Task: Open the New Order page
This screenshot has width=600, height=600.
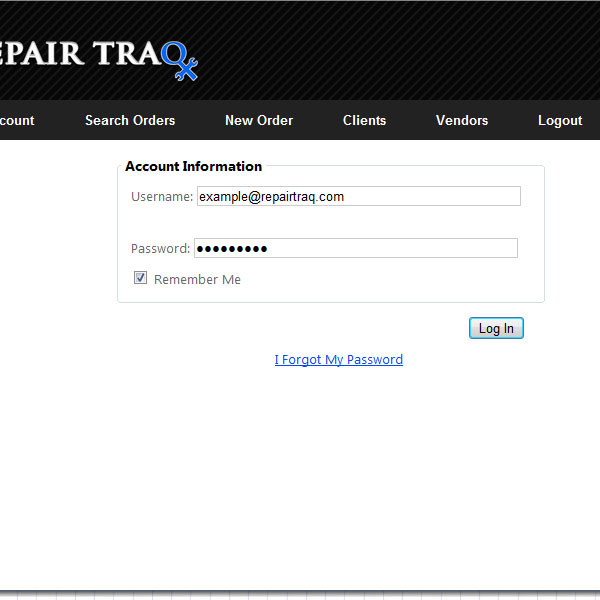Action: click(259, 120)
